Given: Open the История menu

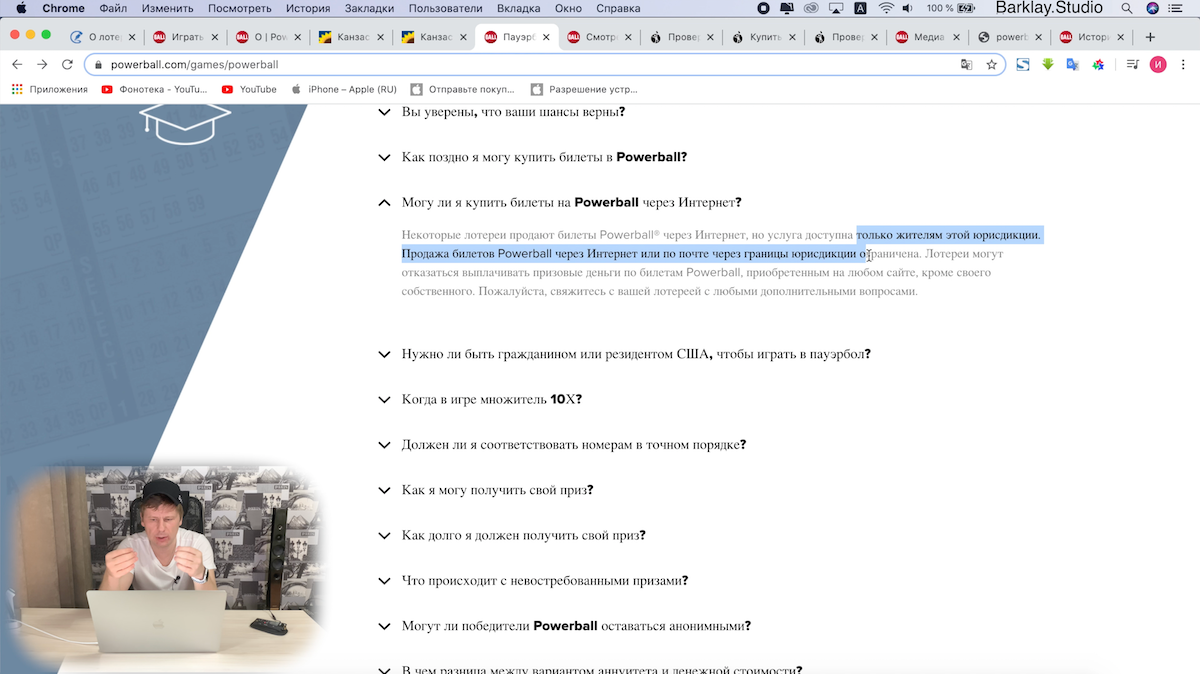Looking at the screenshot, I should pyautogui.click(x=308, y=8).
